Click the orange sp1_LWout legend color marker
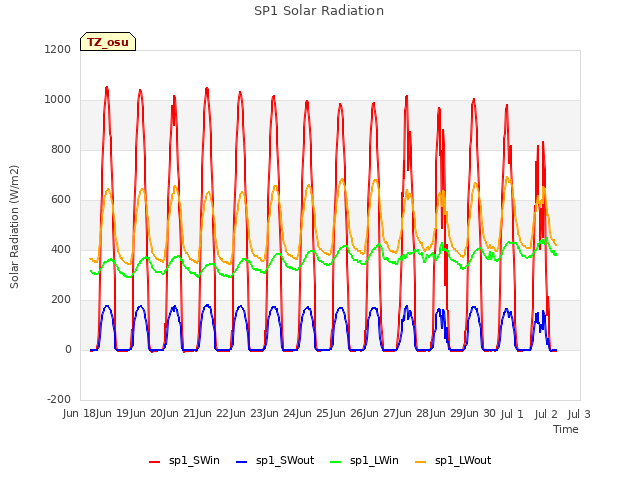 click(x=420, y=462)
